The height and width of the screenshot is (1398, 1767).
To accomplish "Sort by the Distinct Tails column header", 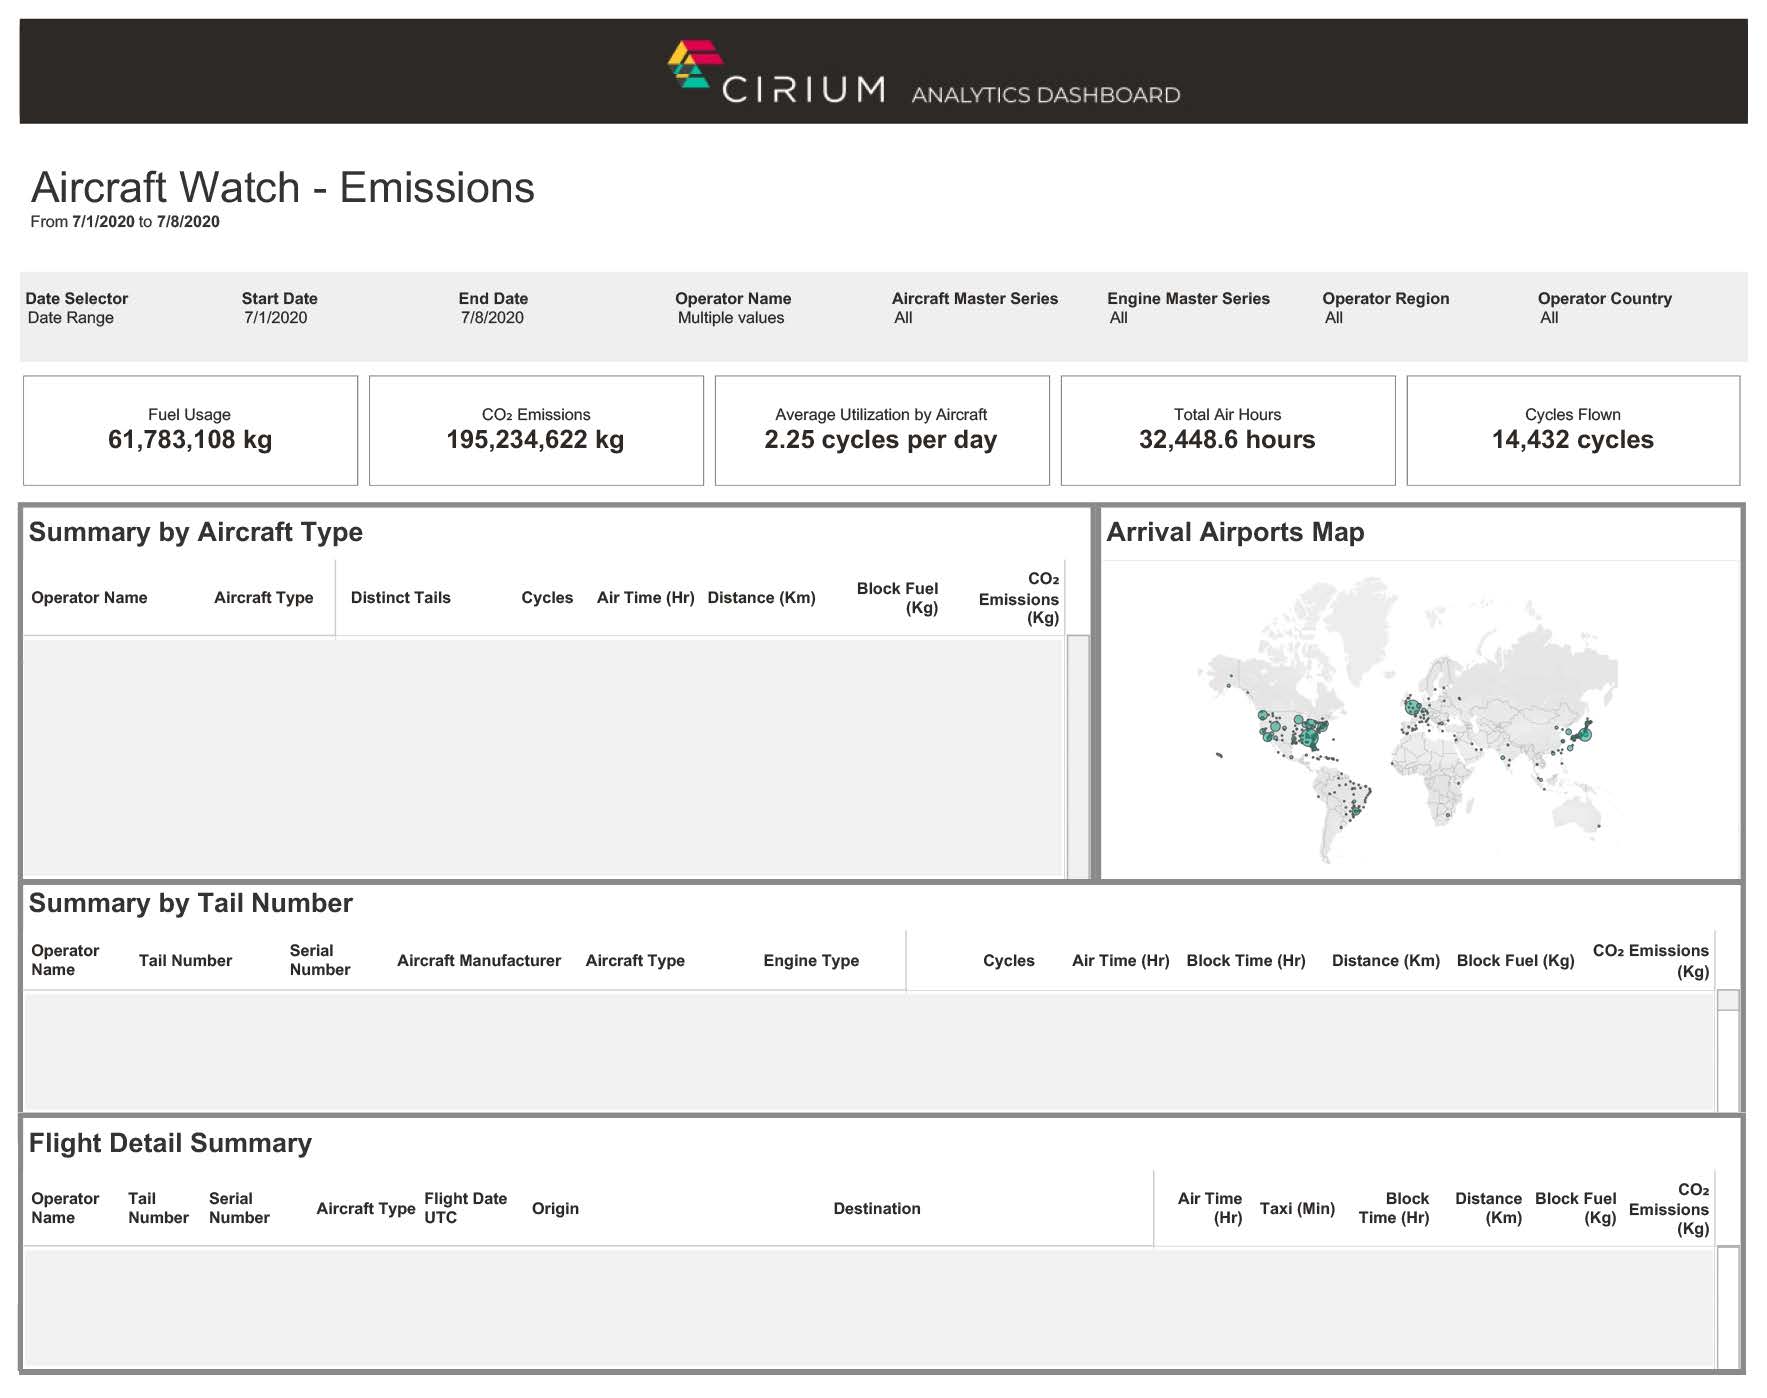I will tap(401, 597).
